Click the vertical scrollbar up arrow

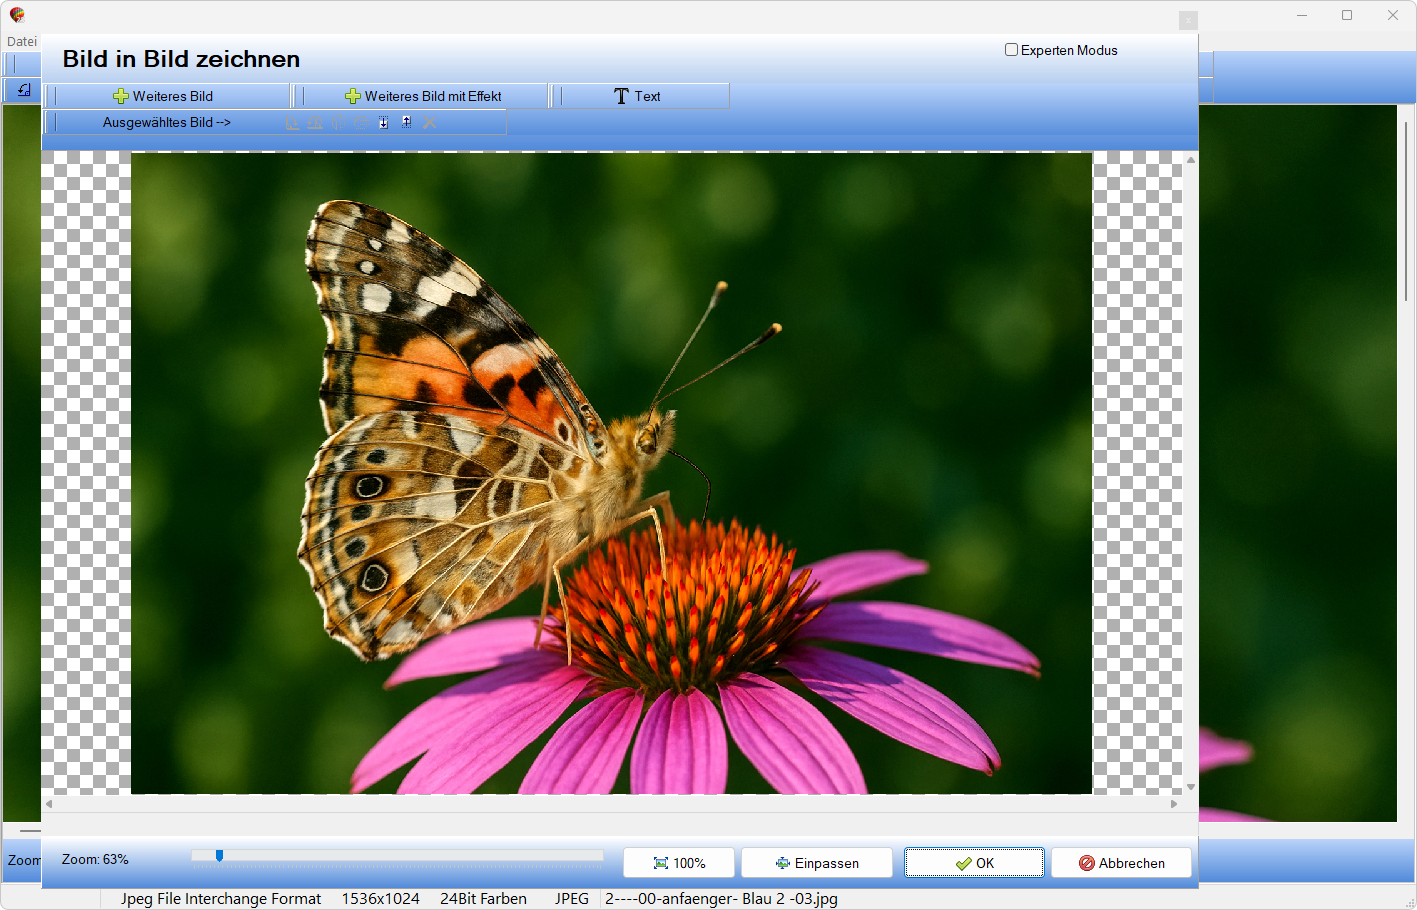[1190, 160]
